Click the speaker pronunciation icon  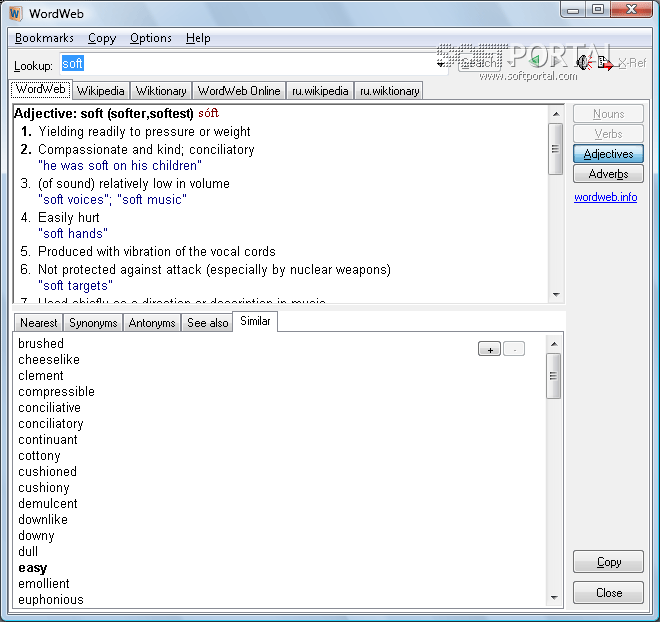click(x=584, y=63)
